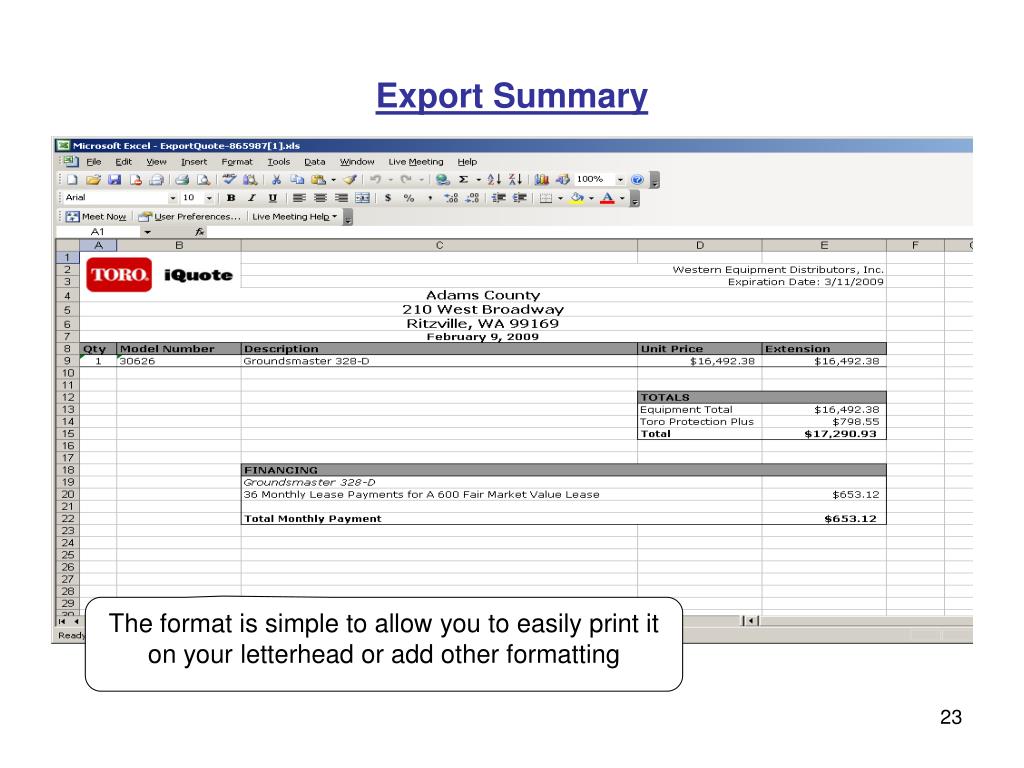The image size is (1024, 768).
Task: Click the Increase Decimal icon
Action: pyautogui.click(x=451, y=198)
